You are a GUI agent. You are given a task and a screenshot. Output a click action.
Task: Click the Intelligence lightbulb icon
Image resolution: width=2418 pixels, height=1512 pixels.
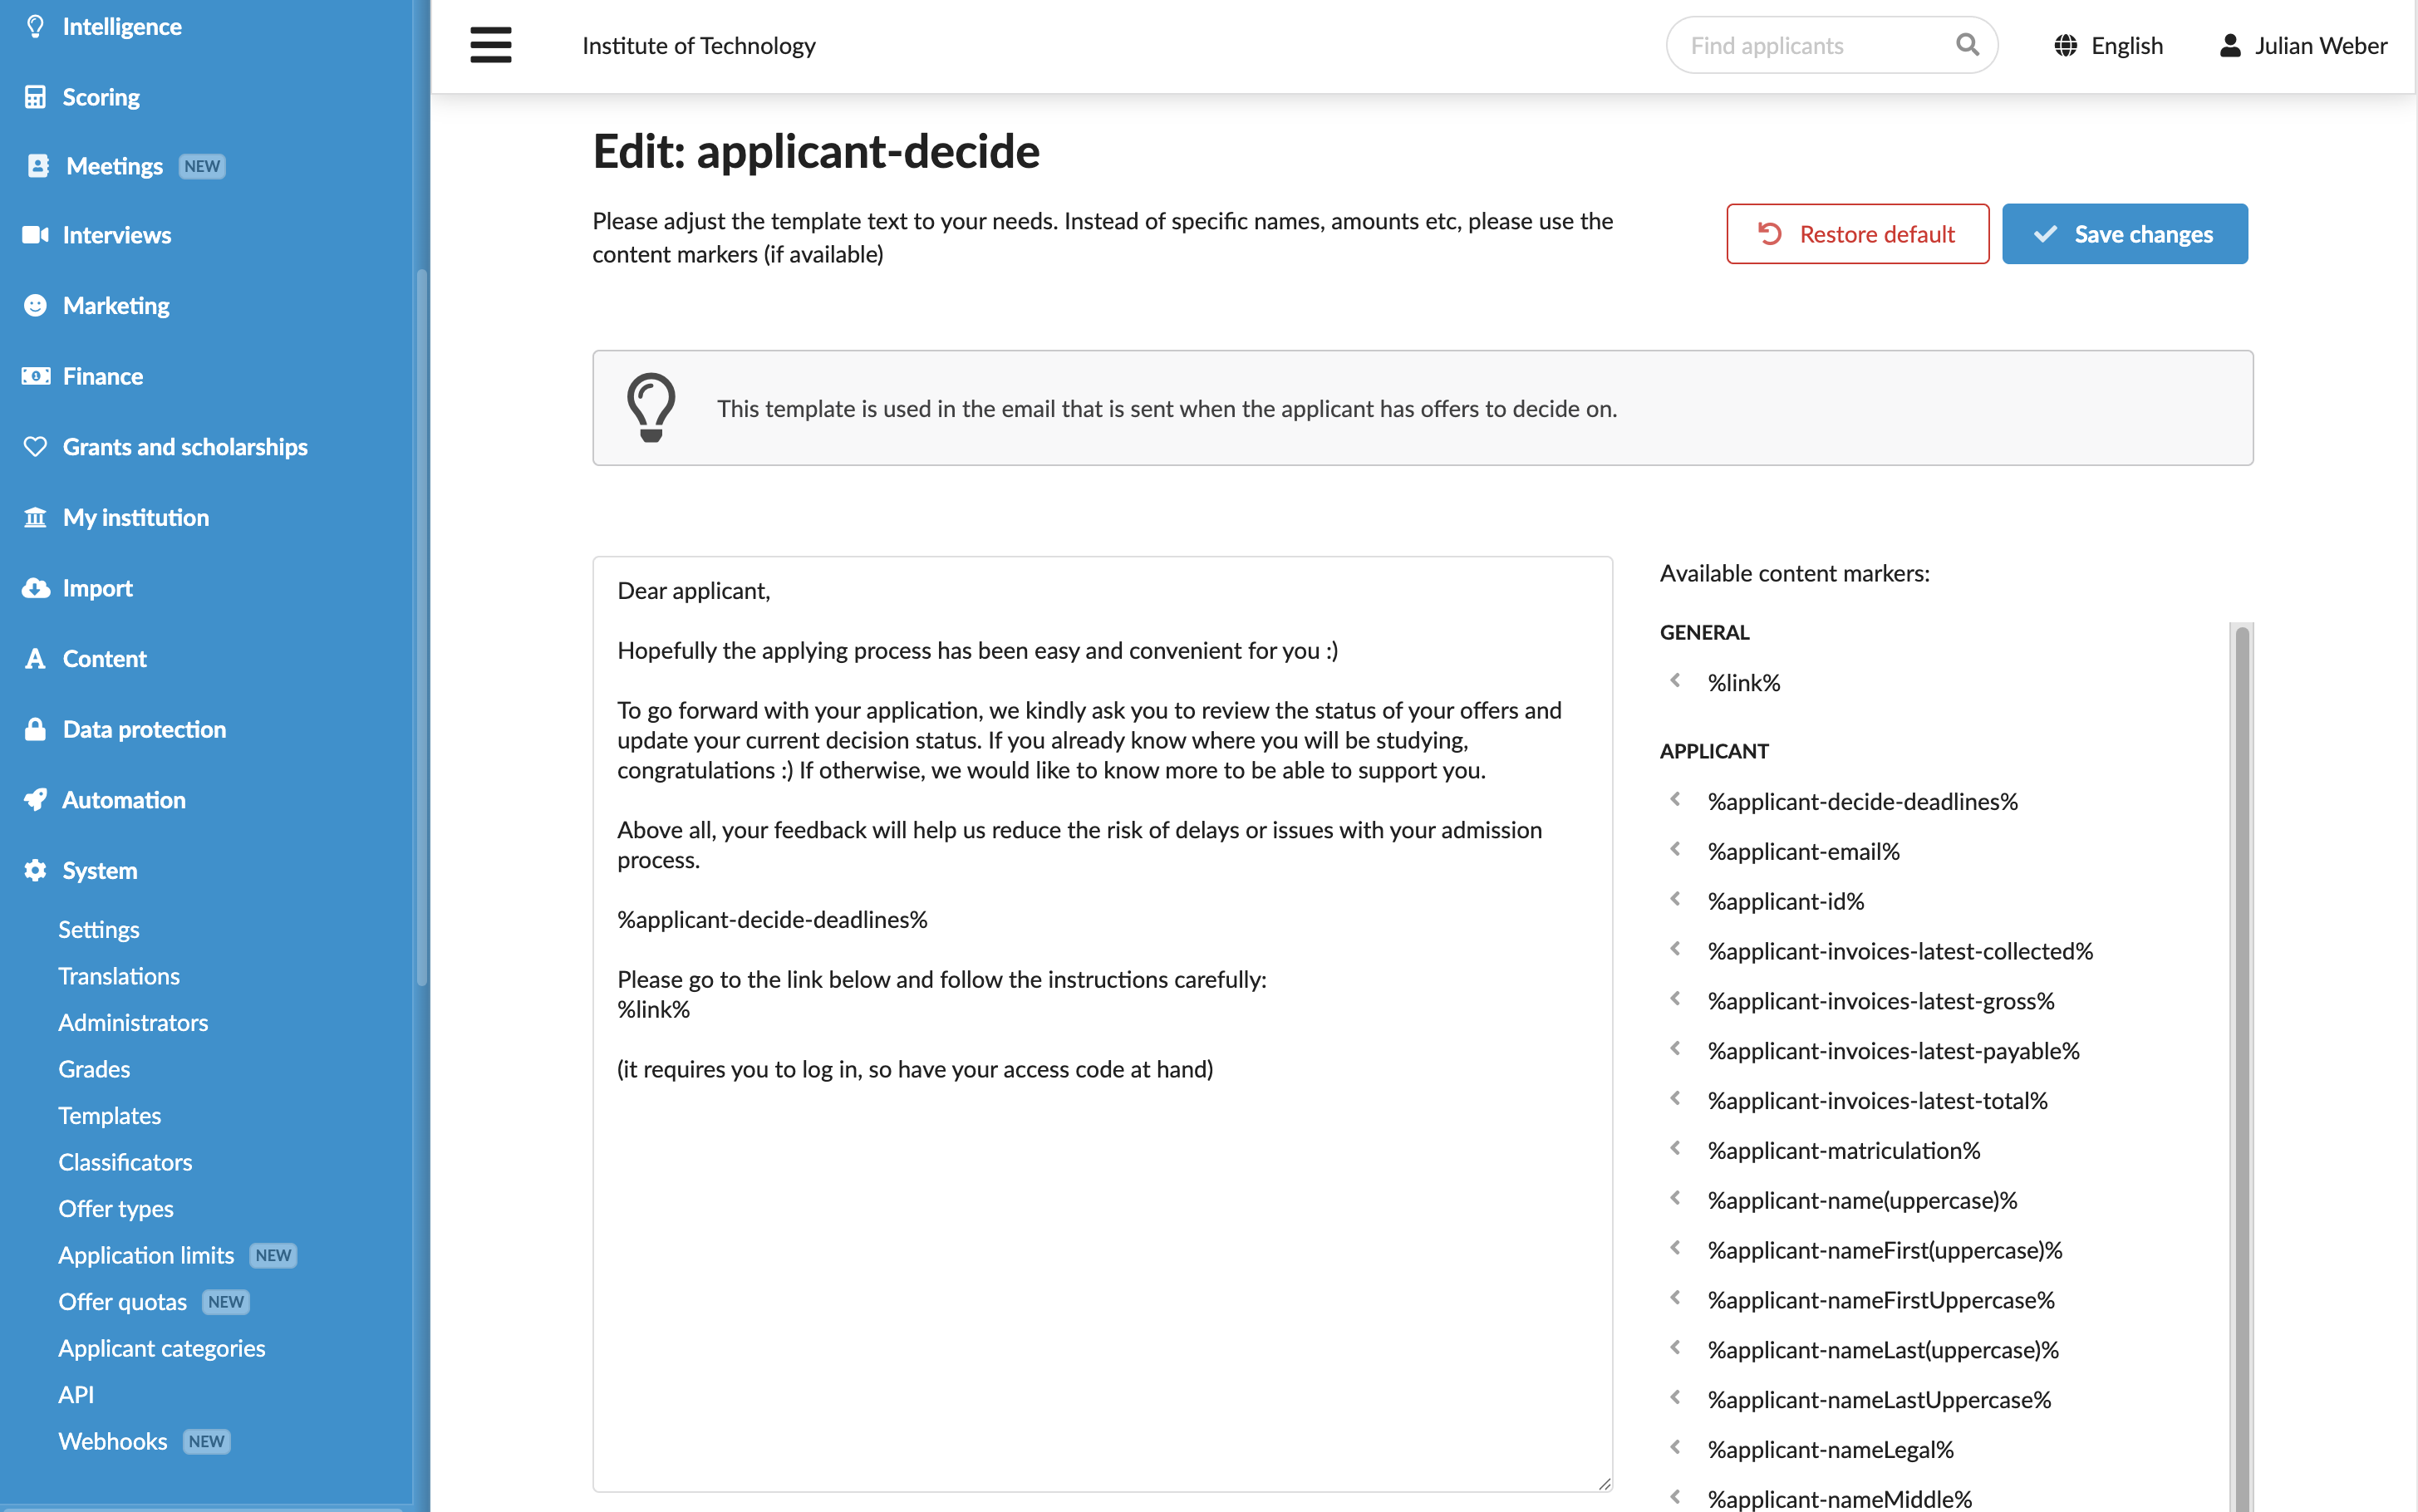point(35,26)
